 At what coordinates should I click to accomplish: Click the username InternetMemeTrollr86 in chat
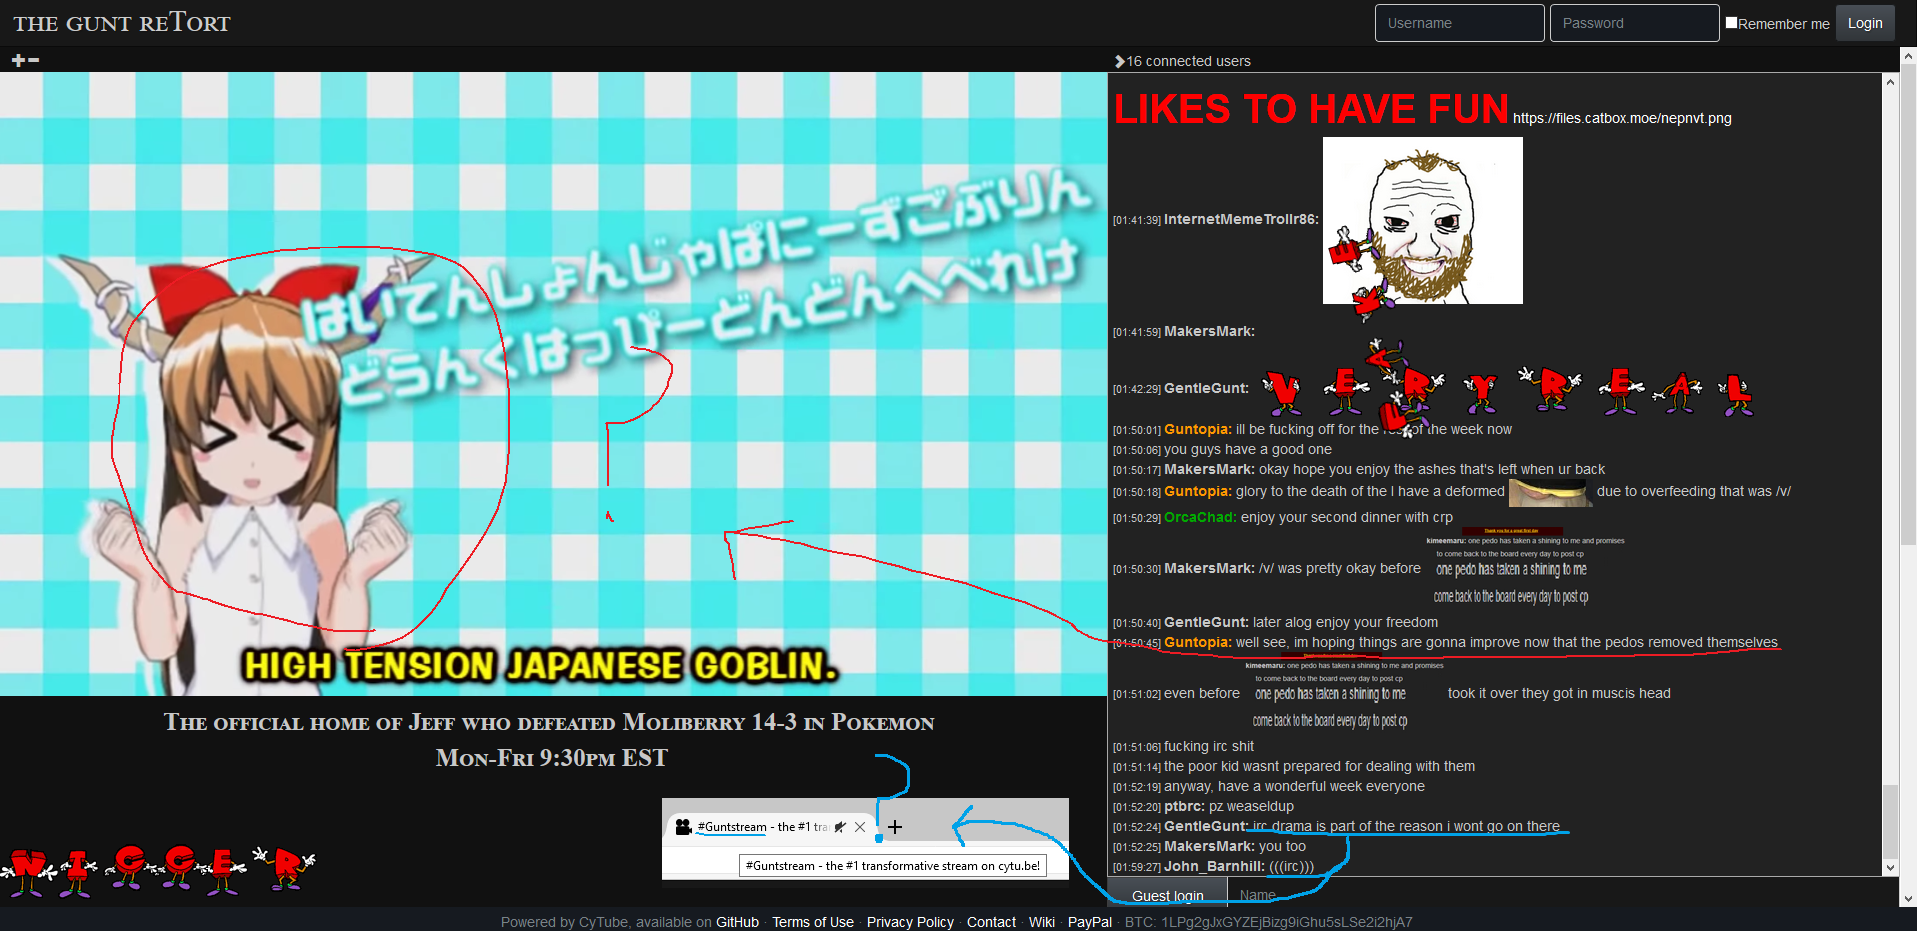coord(1241,219)
